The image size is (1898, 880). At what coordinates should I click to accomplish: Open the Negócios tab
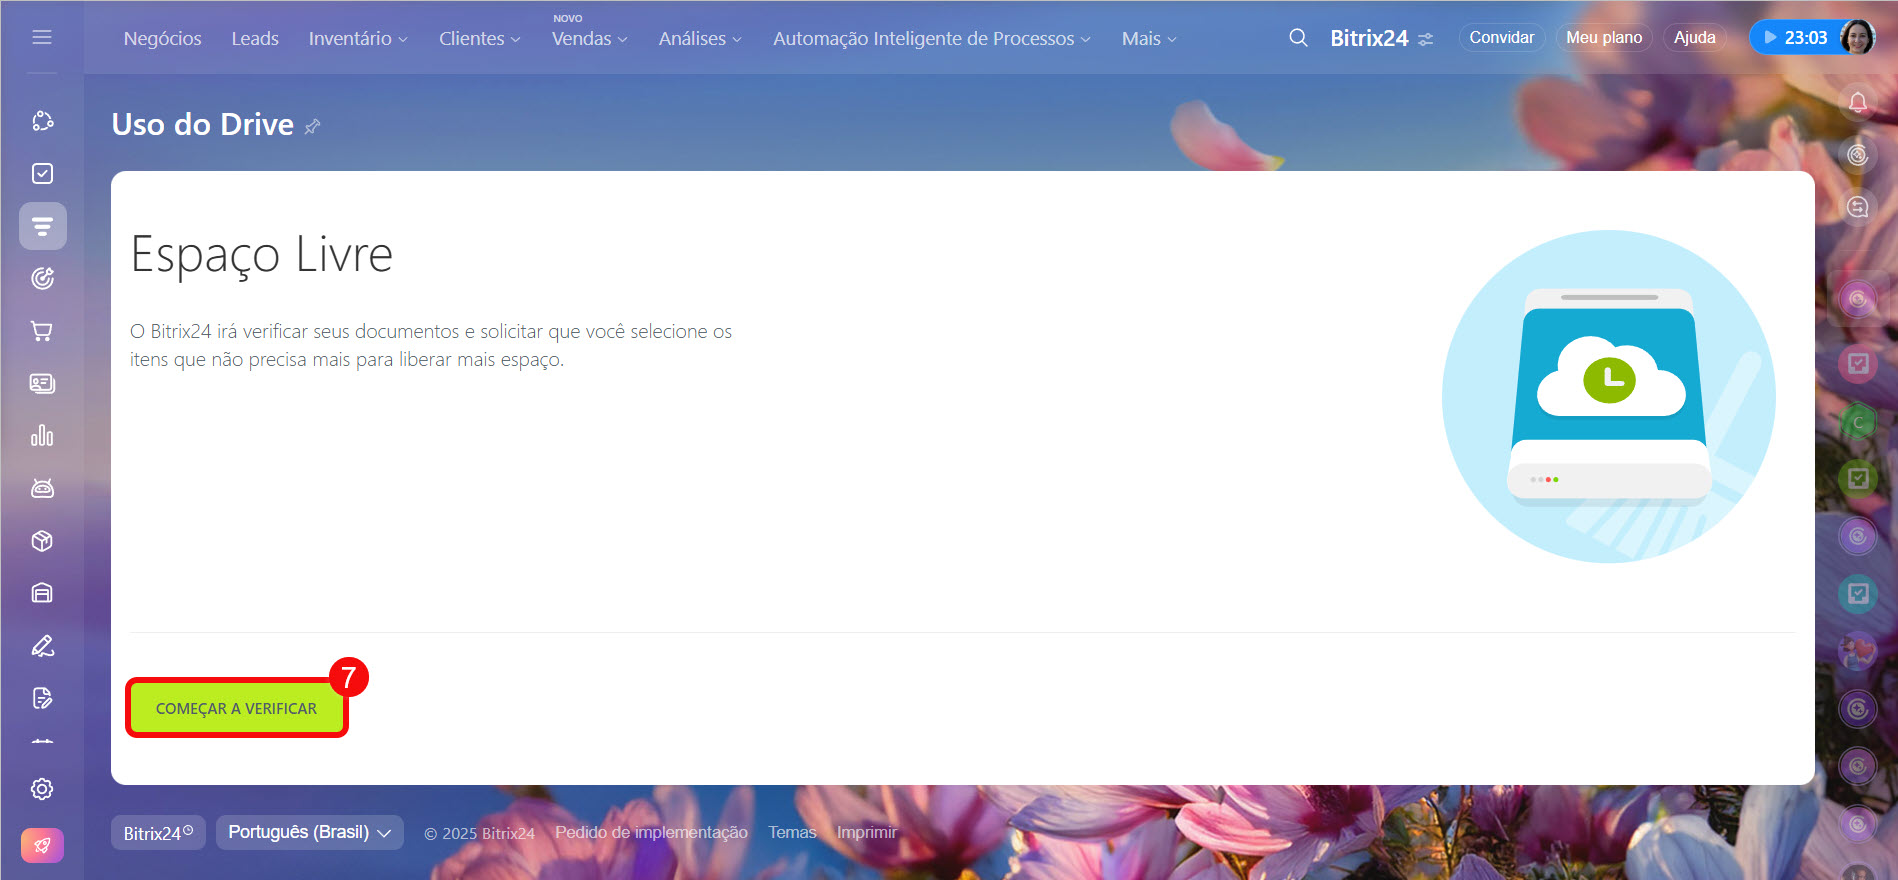(x=162, y=39)
